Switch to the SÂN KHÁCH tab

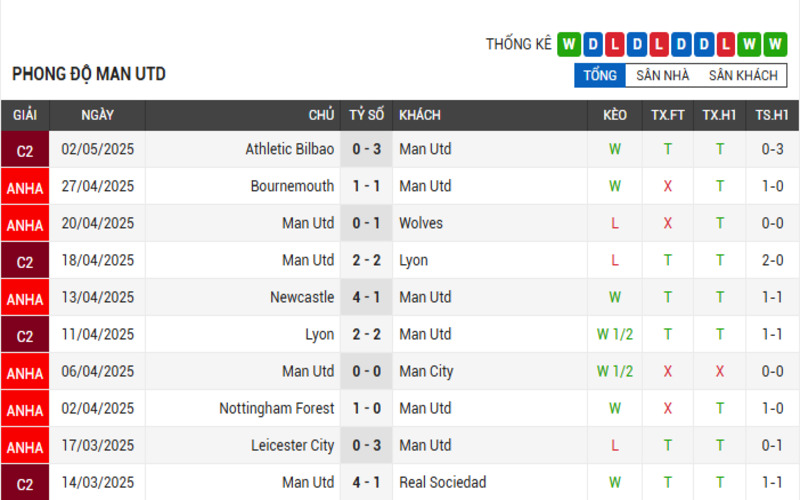(743, 76)
